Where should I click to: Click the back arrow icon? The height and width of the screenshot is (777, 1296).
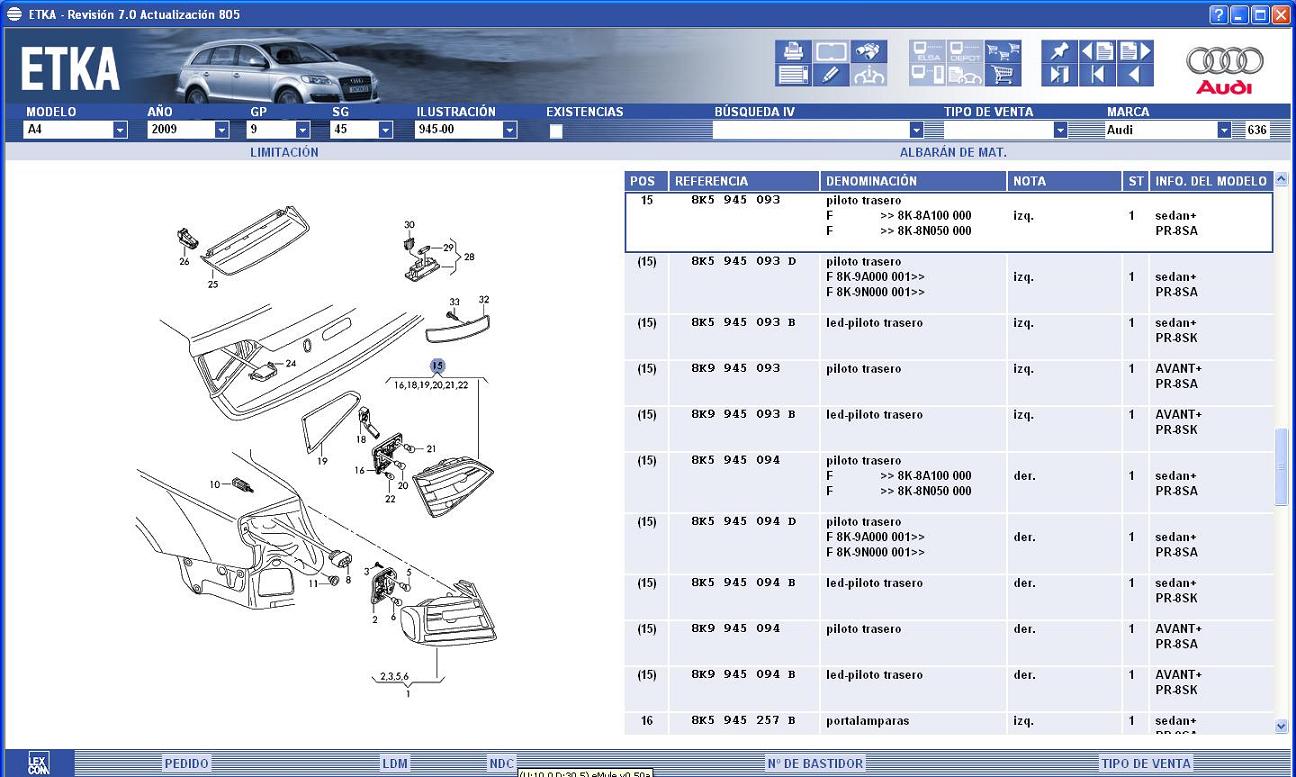click(x=1135, y=75)
